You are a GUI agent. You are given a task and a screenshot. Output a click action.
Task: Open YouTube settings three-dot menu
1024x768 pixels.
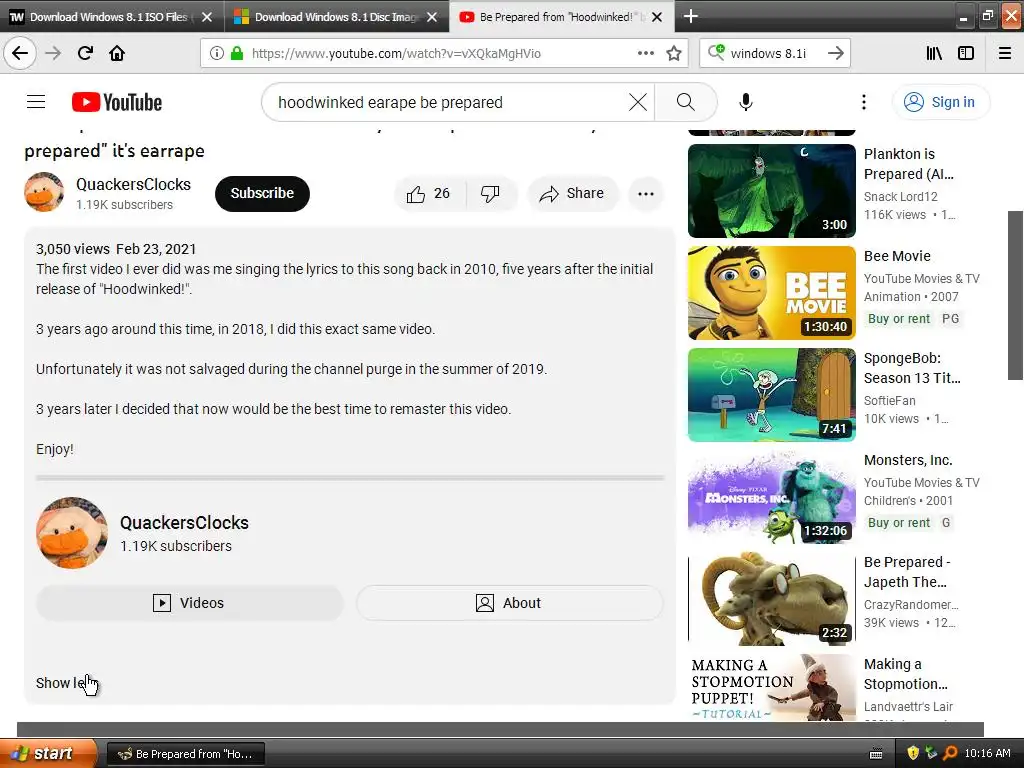point(863,102)
